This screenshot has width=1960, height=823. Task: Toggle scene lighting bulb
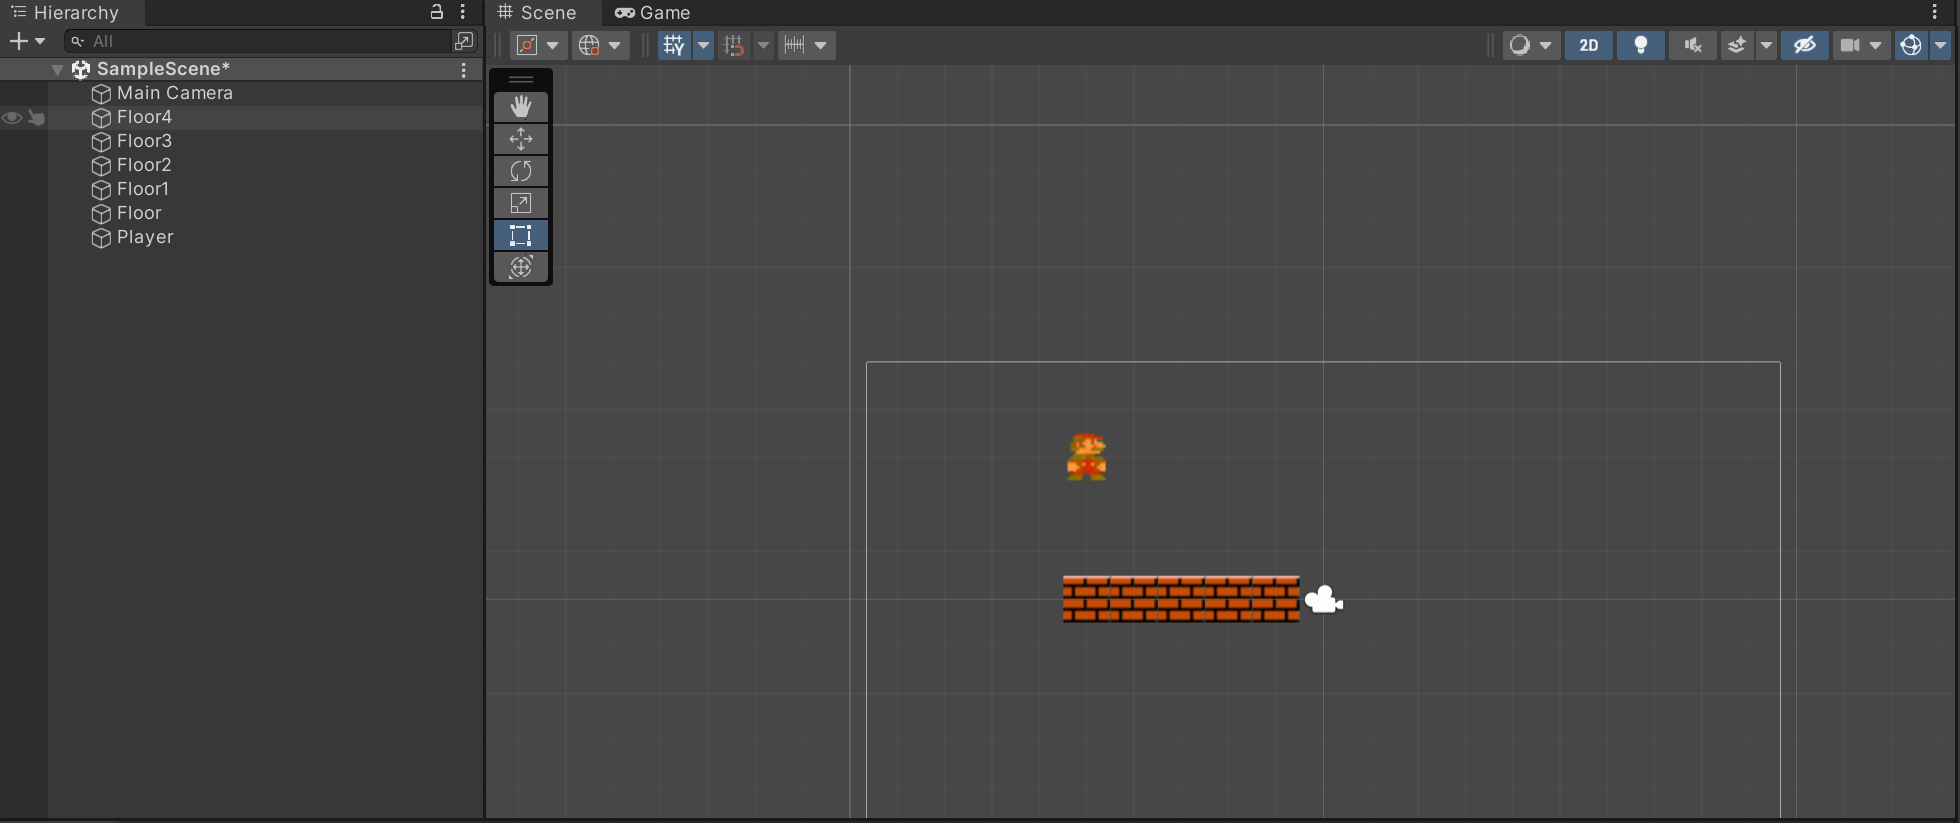pos(1641,45)
